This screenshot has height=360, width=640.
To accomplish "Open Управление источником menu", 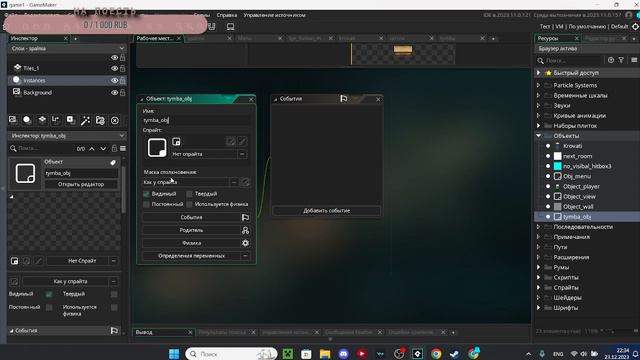I will point(274,15).
